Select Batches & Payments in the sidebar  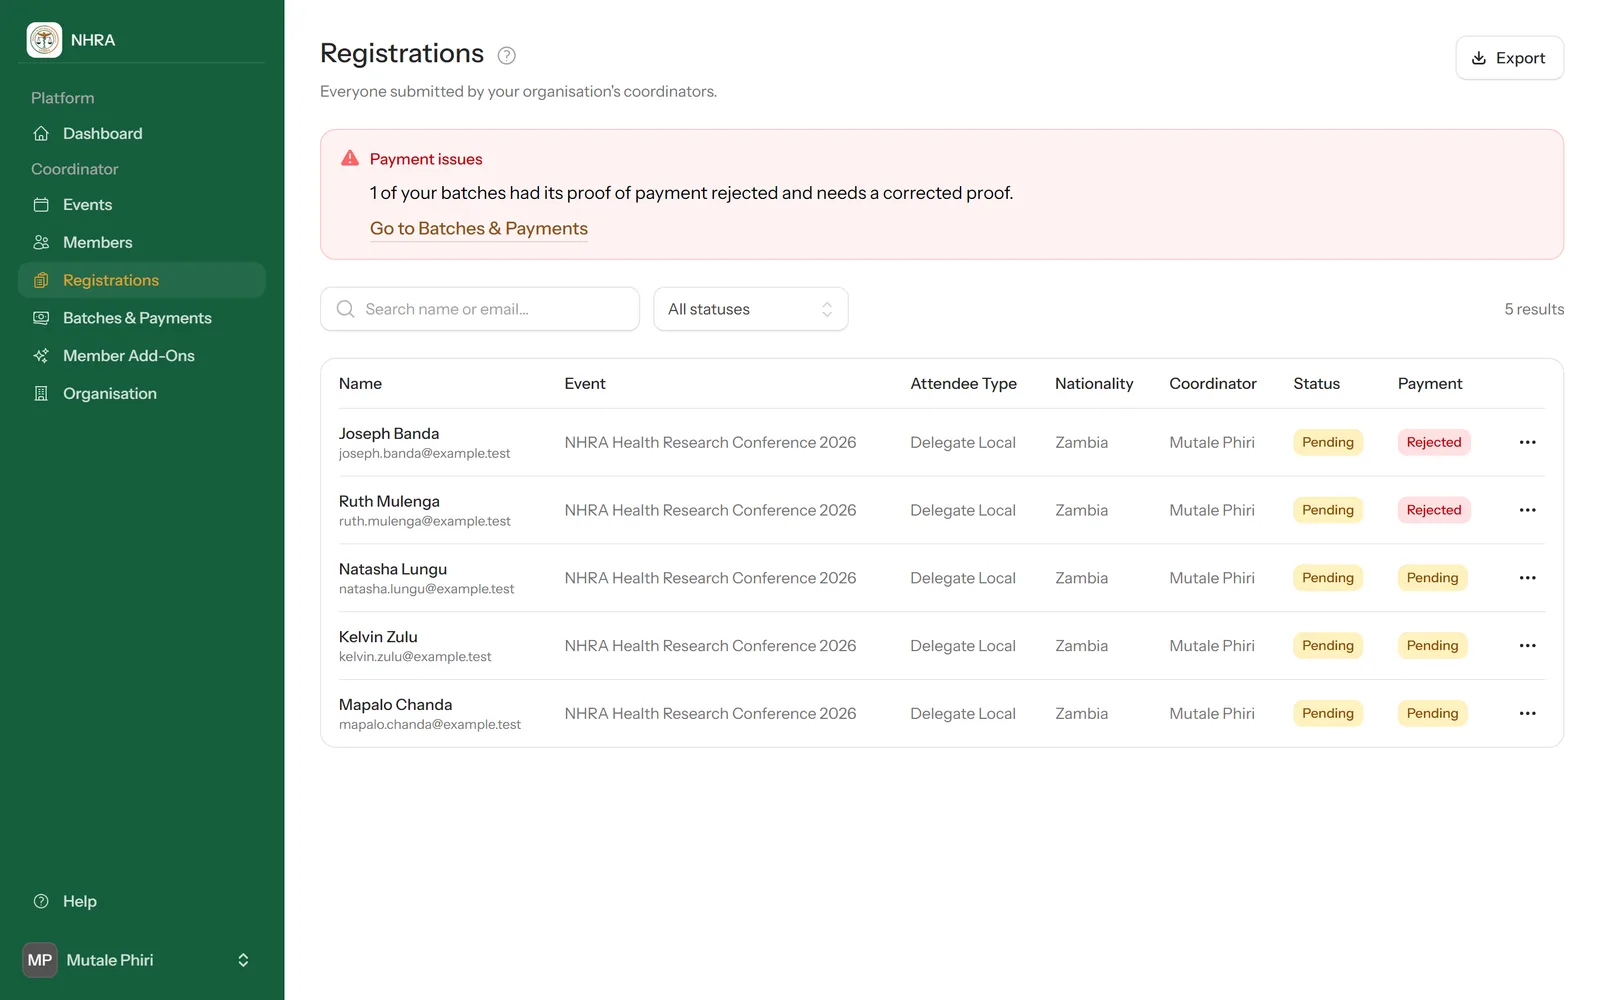pos(142,318)
